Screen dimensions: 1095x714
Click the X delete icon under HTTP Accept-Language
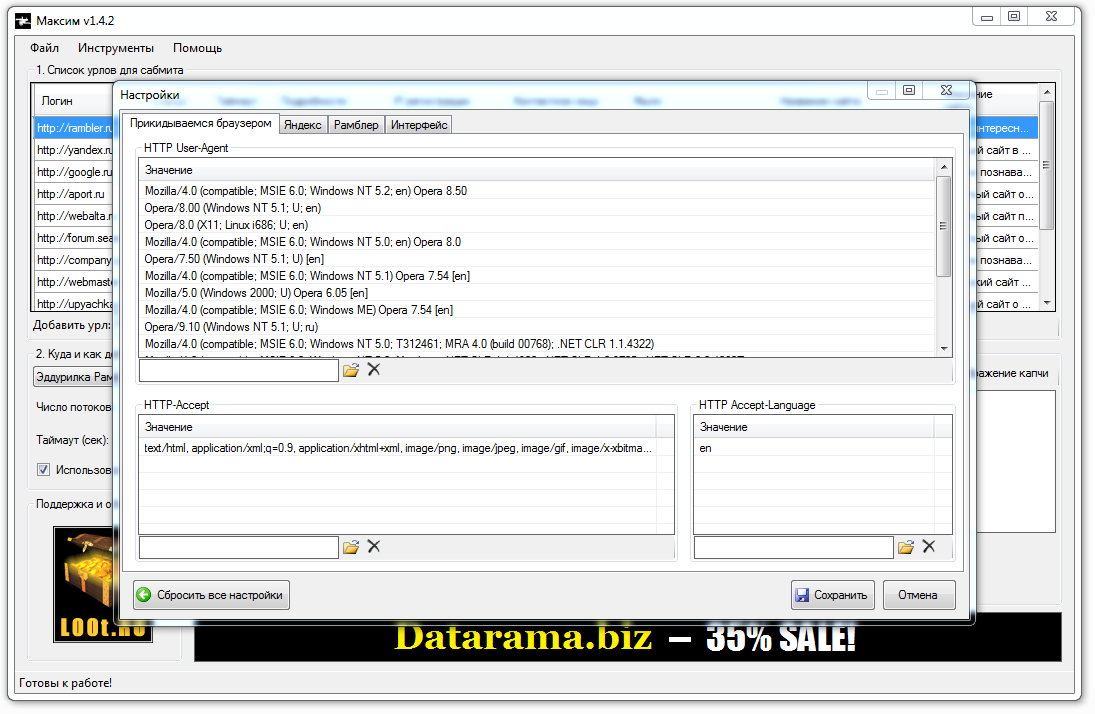(929, 547)
